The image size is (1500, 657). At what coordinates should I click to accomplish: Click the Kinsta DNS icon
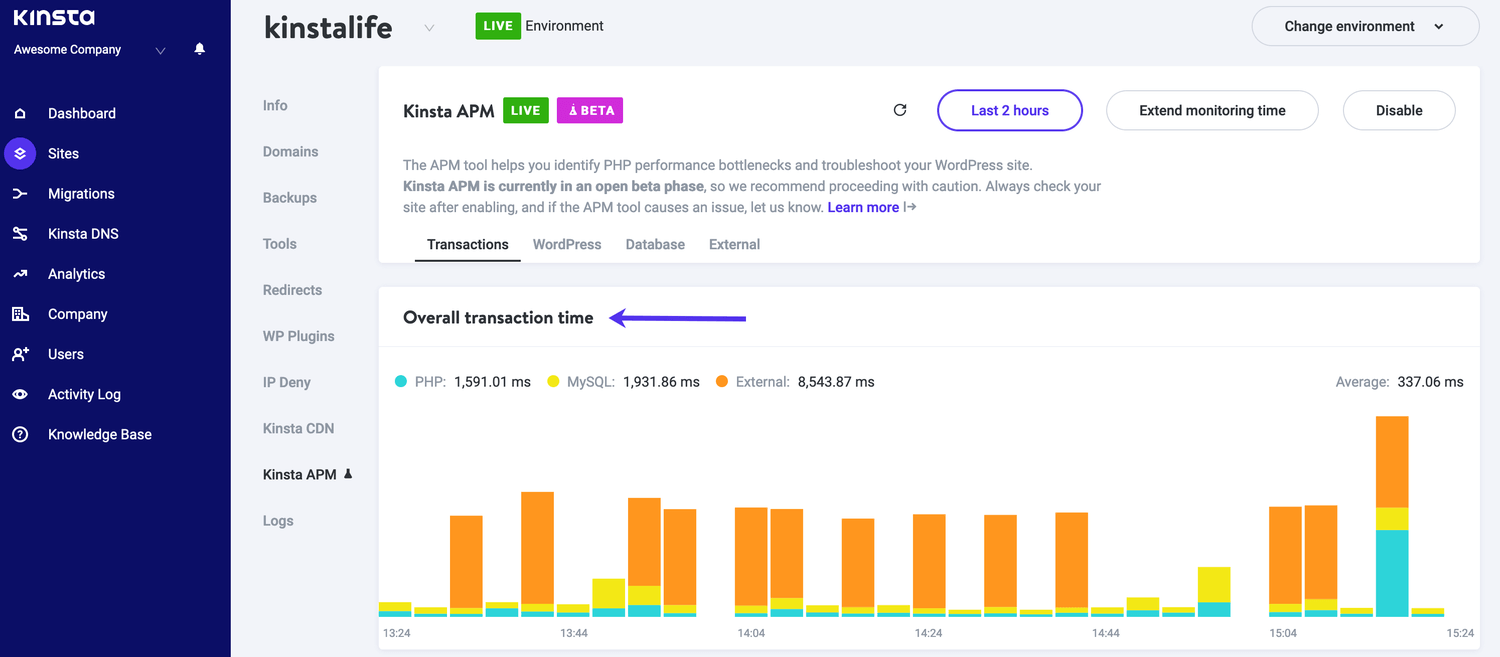coord(20,234)
